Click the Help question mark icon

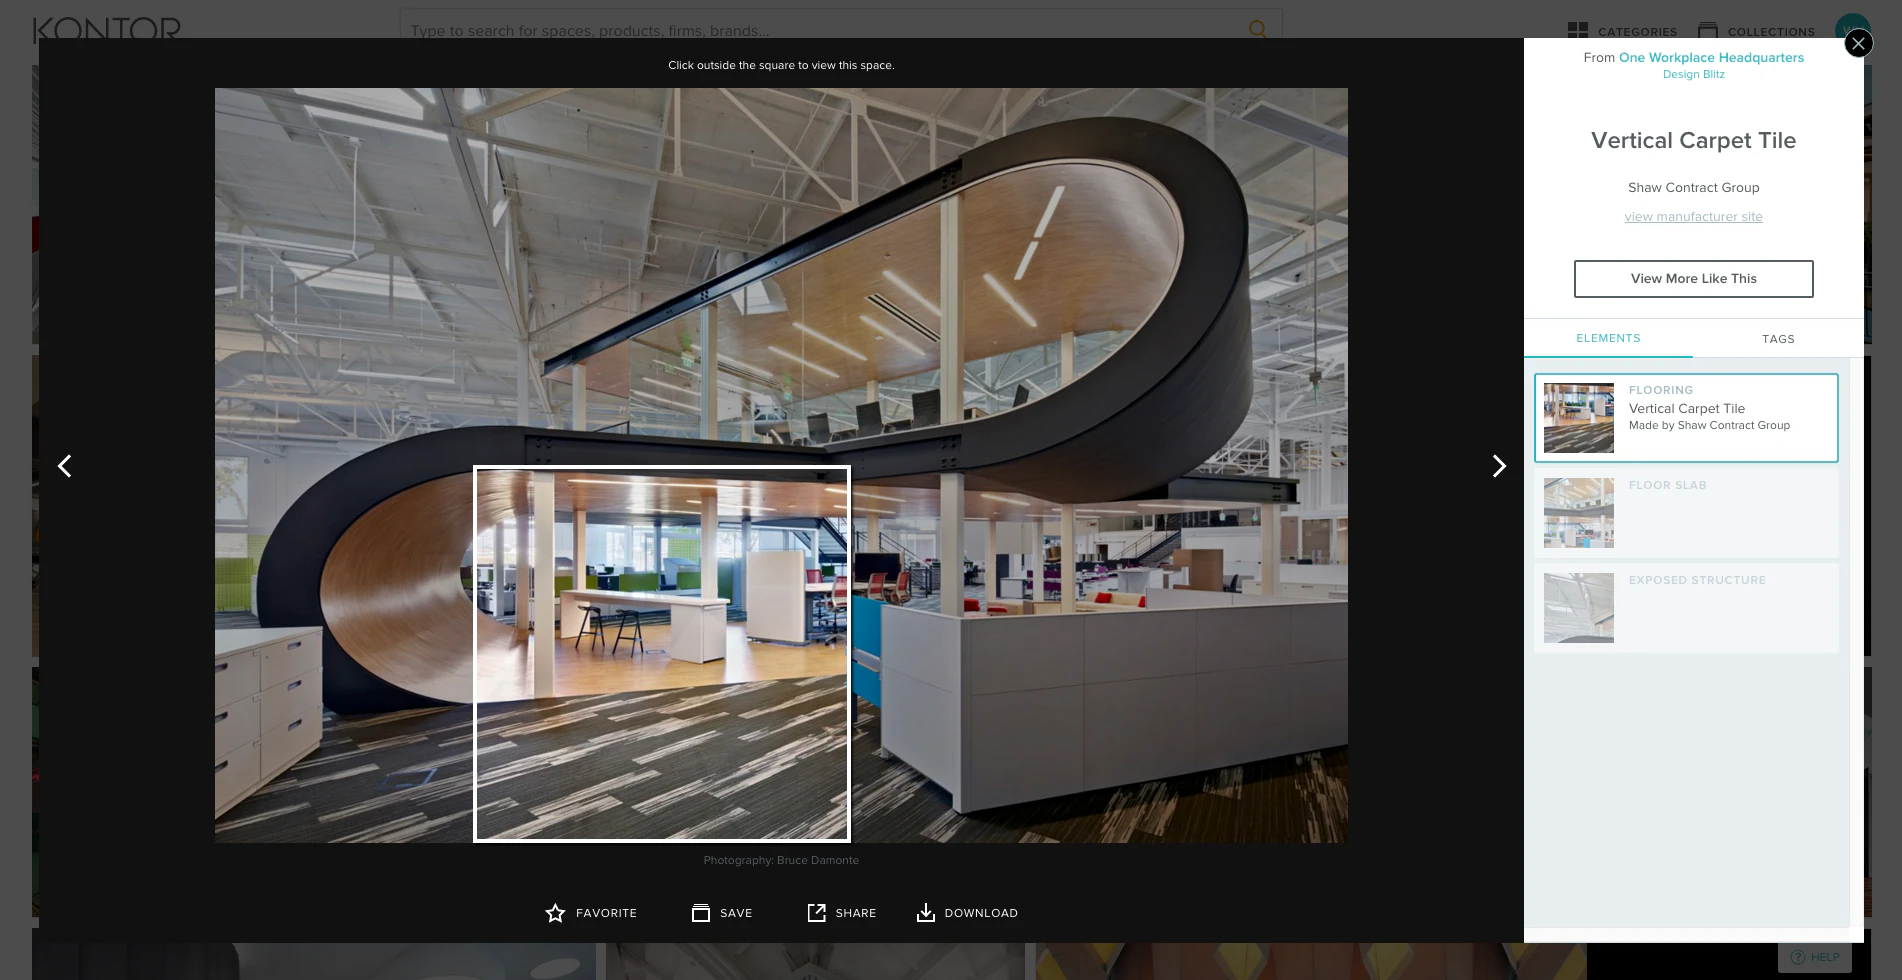[1797, 957]
